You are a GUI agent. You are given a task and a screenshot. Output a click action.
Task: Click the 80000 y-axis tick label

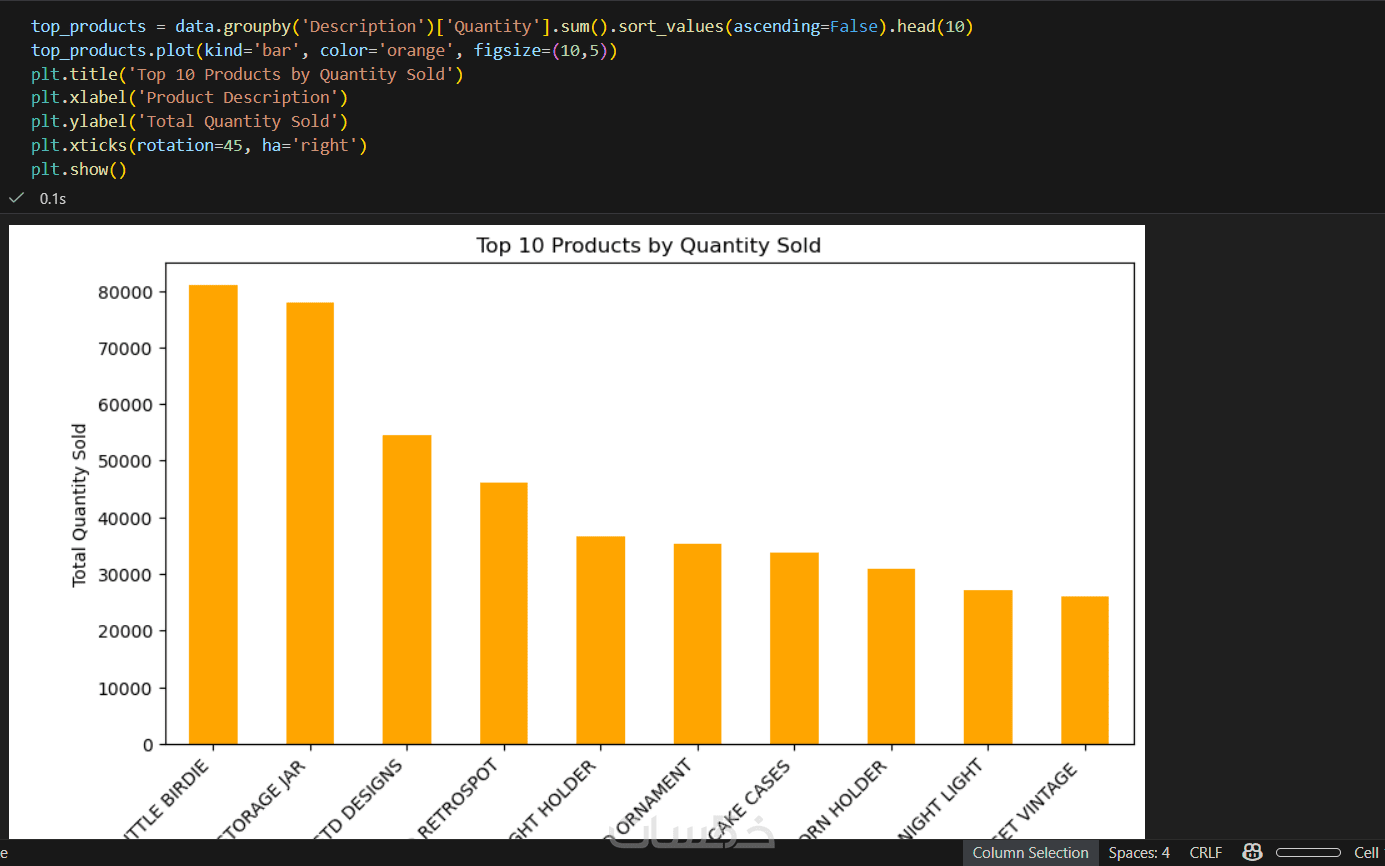(x=126, y=292)
